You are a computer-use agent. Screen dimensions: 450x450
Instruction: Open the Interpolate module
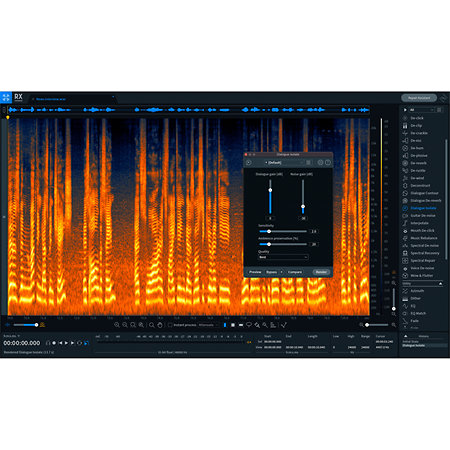click(x=416, y=223)
